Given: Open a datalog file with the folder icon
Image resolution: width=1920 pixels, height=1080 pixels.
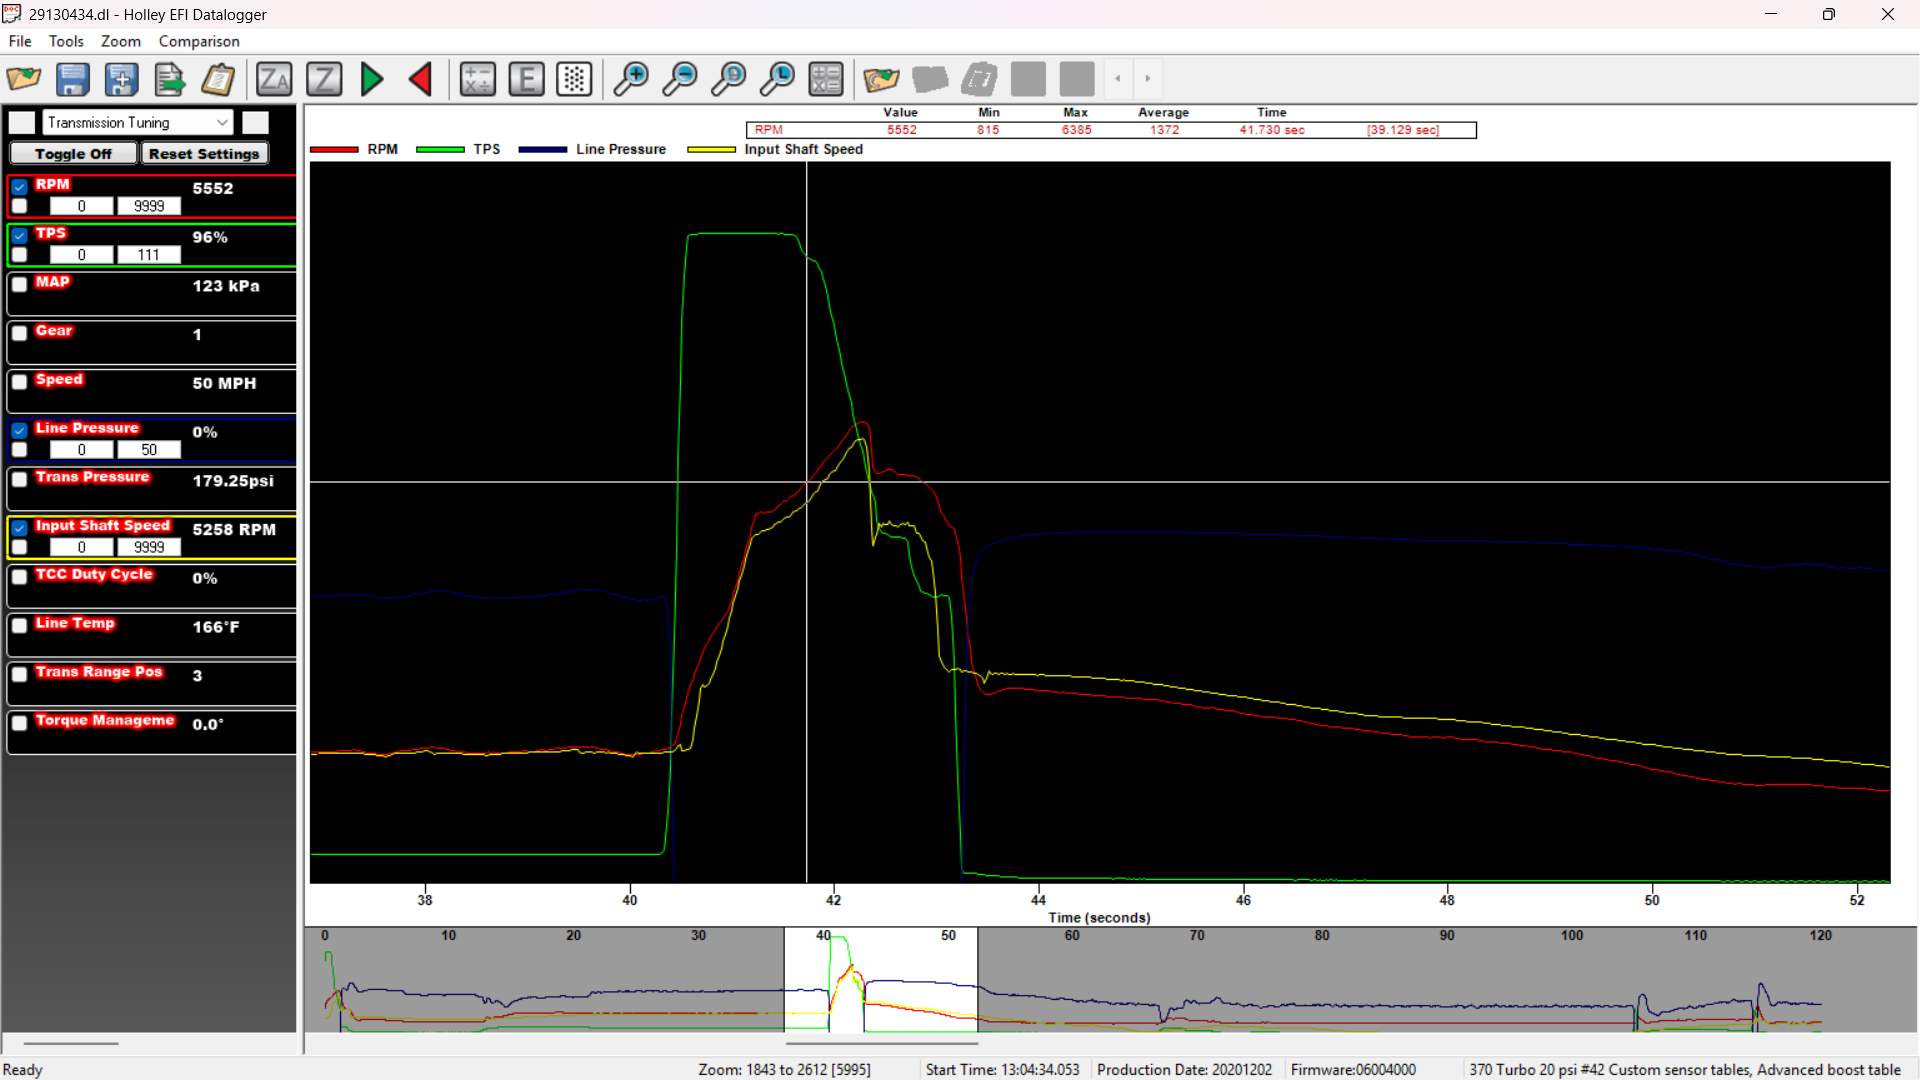Looking at the screenshot, I should (x=24, y=79).
